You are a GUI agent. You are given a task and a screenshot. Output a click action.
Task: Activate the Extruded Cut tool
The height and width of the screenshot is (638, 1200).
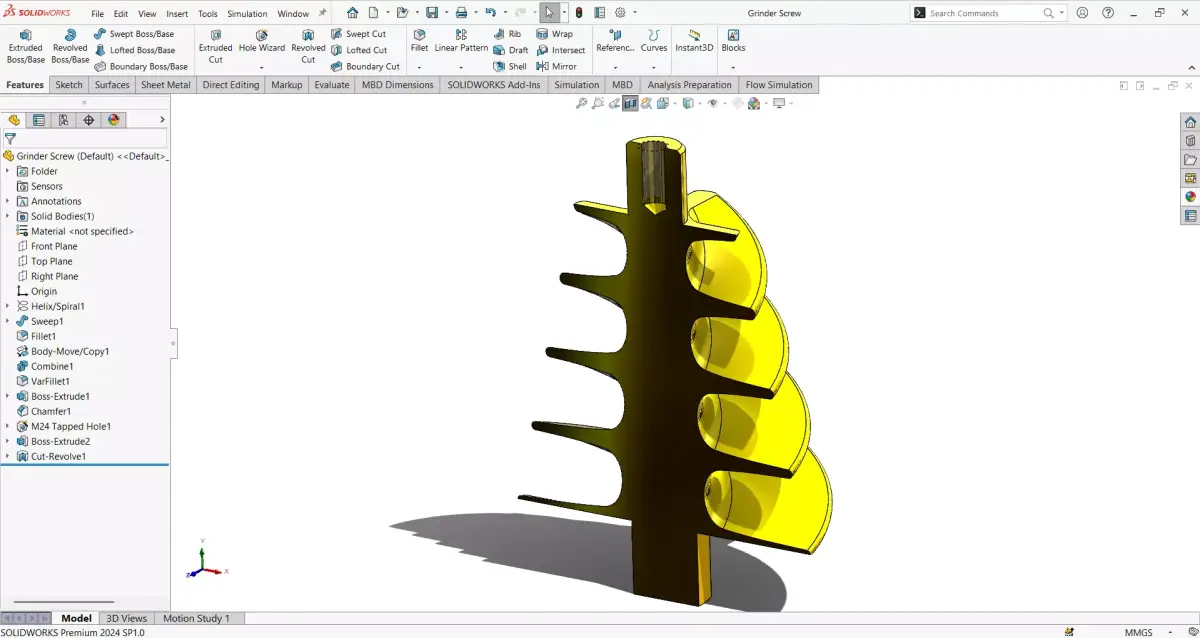click(x=215, y=47)
